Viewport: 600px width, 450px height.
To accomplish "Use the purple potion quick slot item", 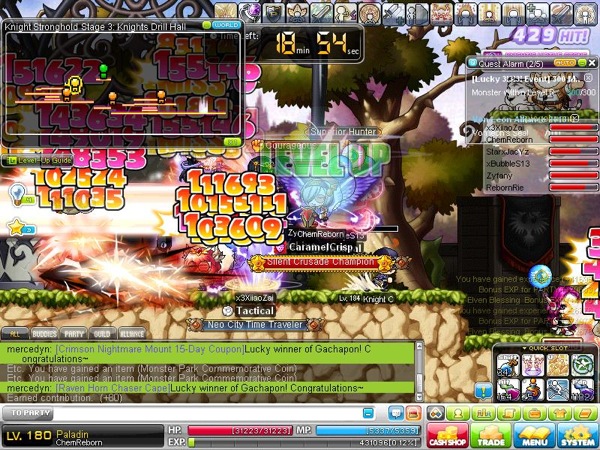I will [583, 390].
